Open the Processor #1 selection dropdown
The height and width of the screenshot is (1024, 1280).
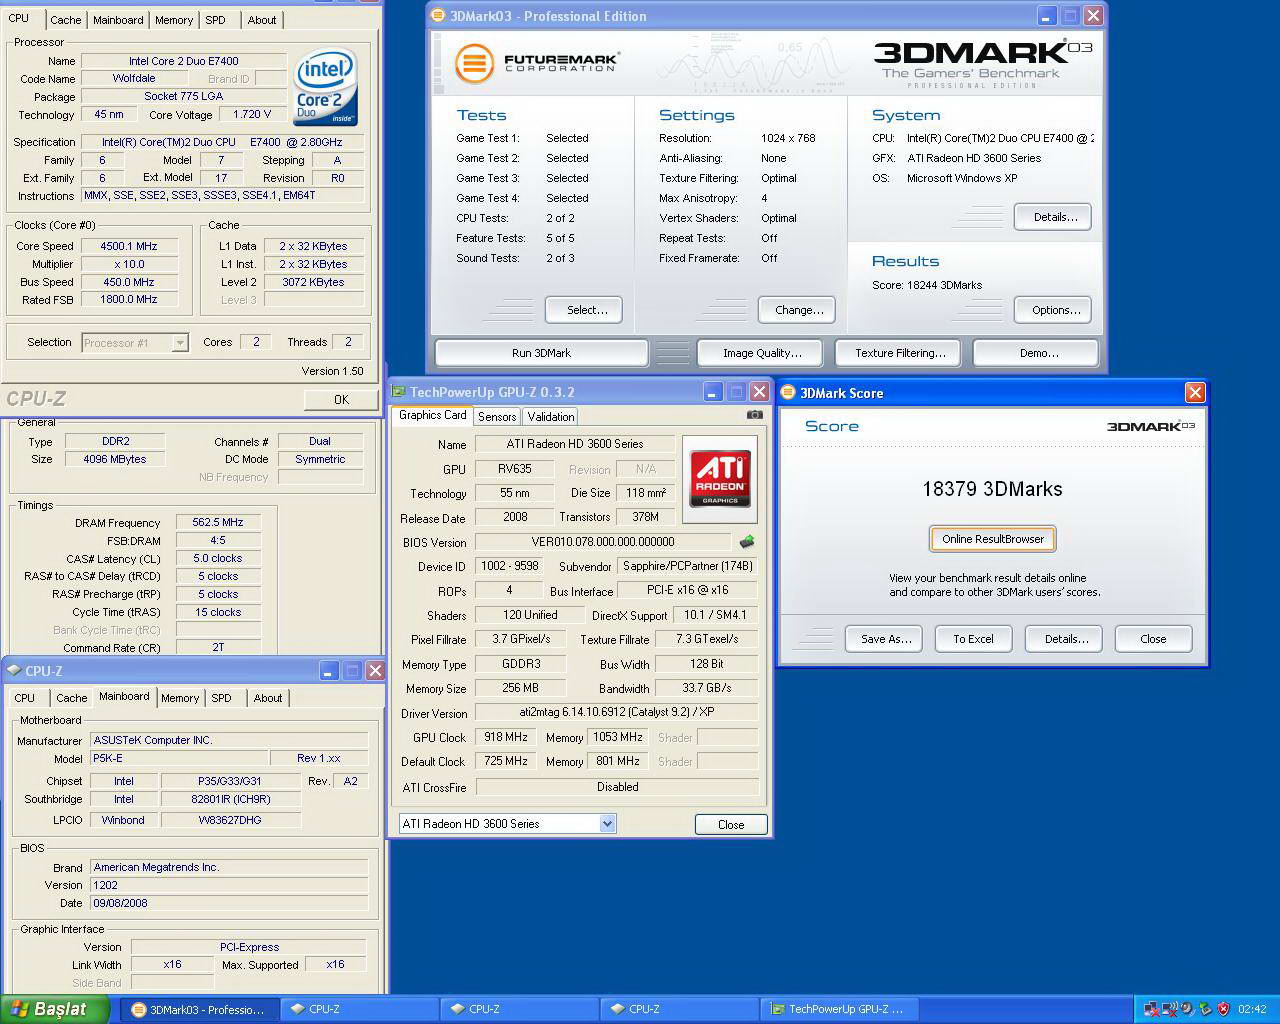click(x=180, y=343)
